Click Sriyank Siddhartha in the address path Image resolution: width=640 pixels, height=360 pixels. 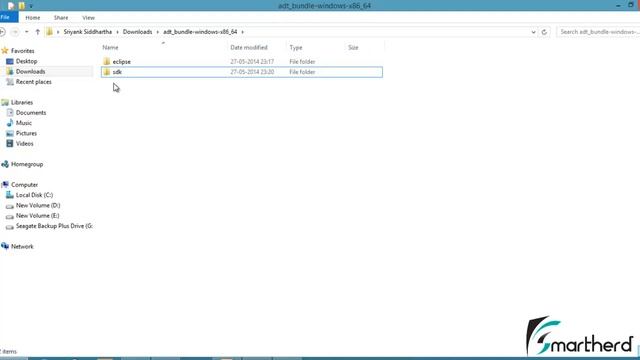87,32
